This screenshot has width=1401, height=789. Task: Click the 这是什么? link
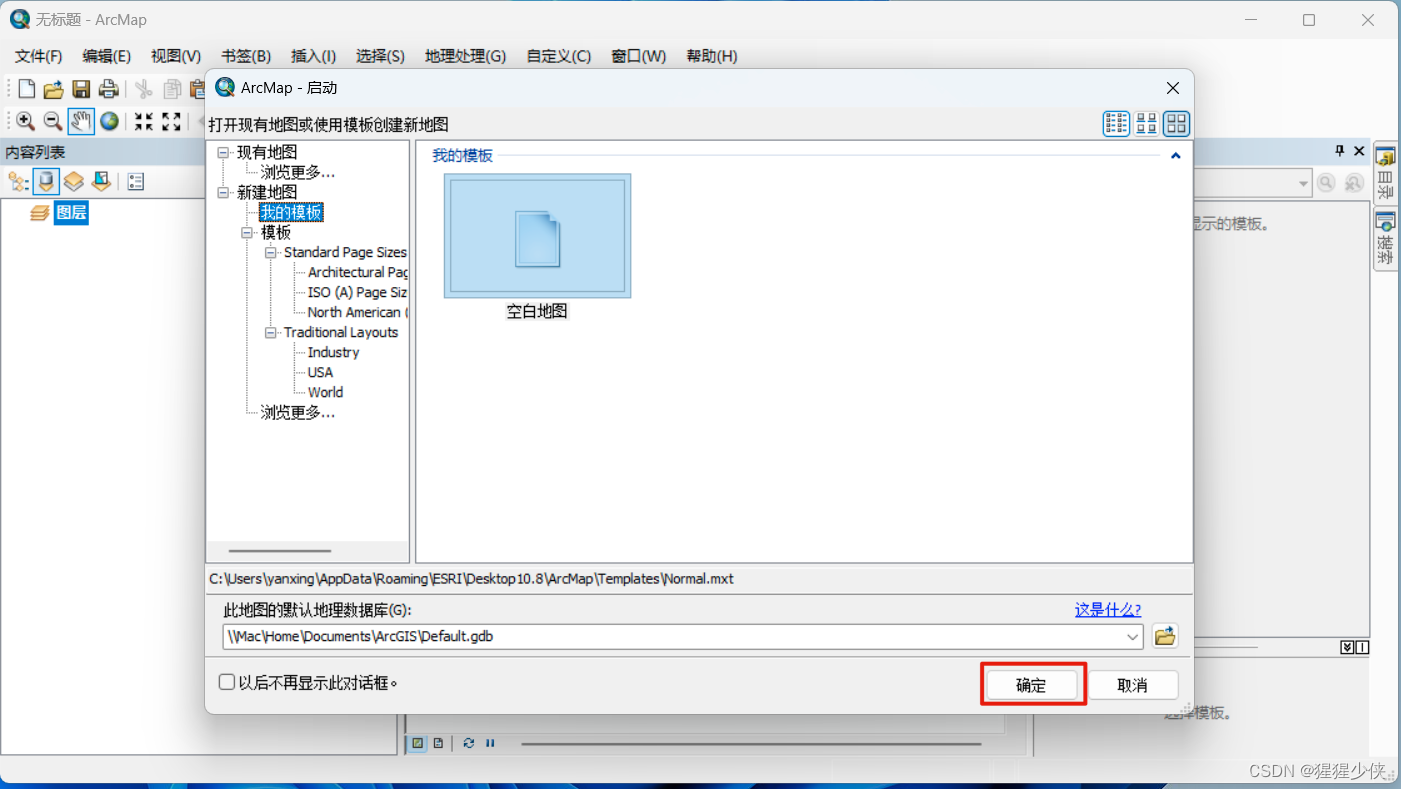(1108, 609)
